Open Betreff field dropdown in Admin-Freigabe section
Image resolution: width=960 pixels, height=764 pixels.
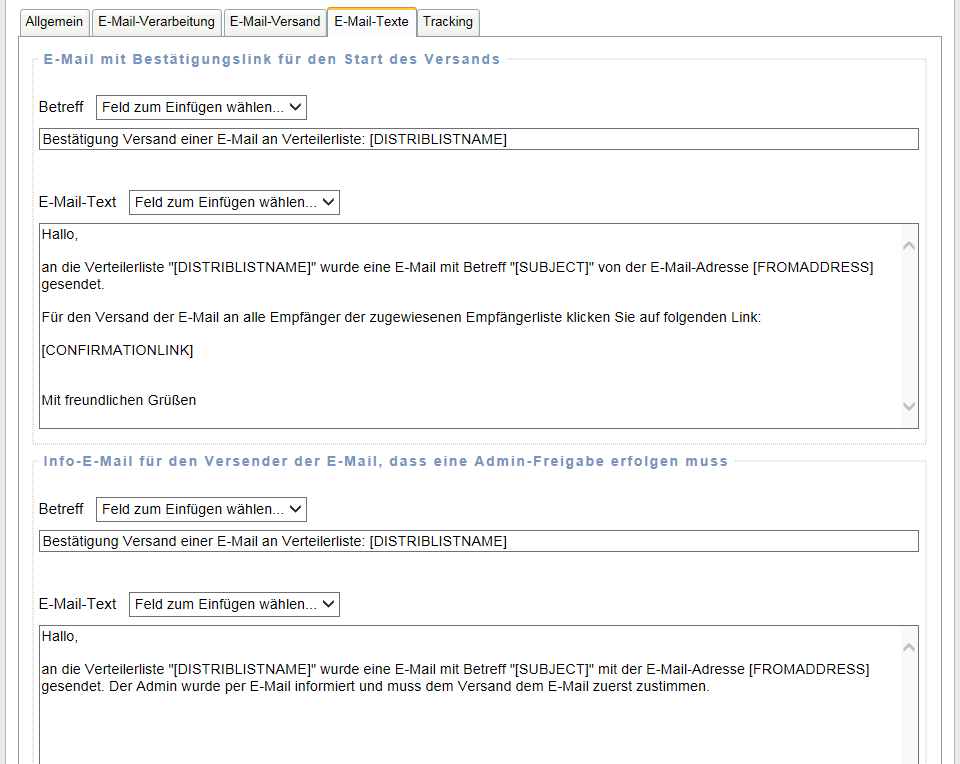pos(201,509)
